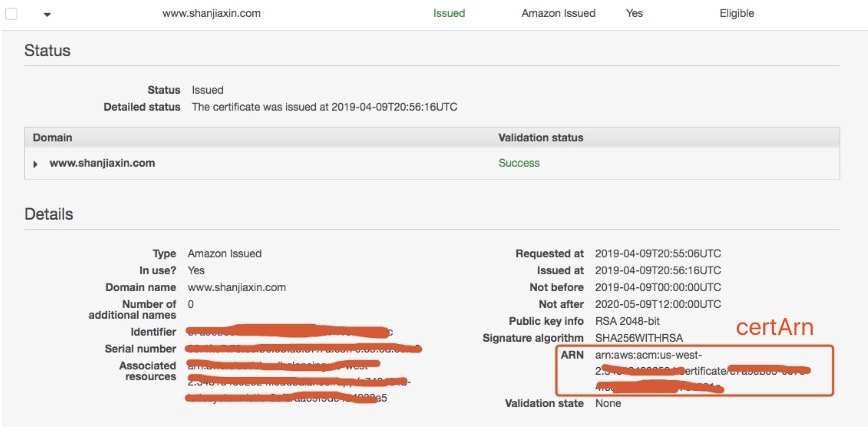
Task: Click the Not after date 2020-05-09T12:00:00UTC
Action: click(658, 304)
